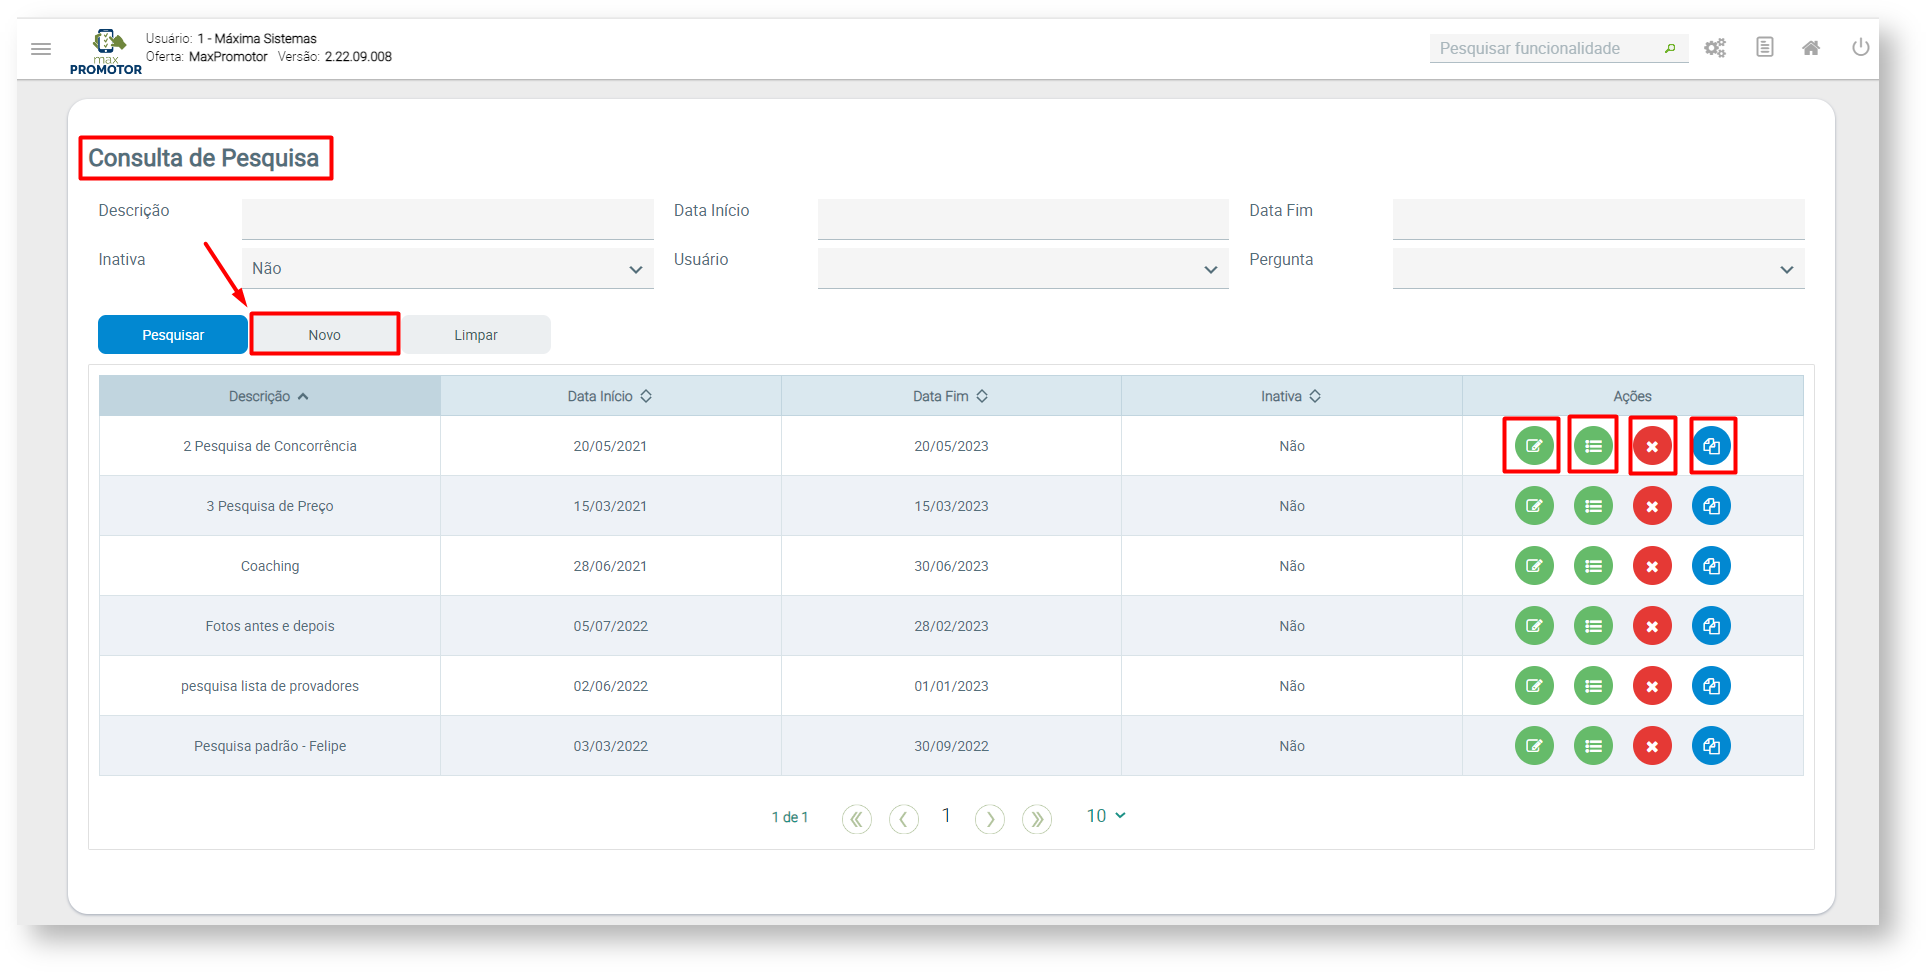Open the Usuário dropdown

coord(1022,269)
